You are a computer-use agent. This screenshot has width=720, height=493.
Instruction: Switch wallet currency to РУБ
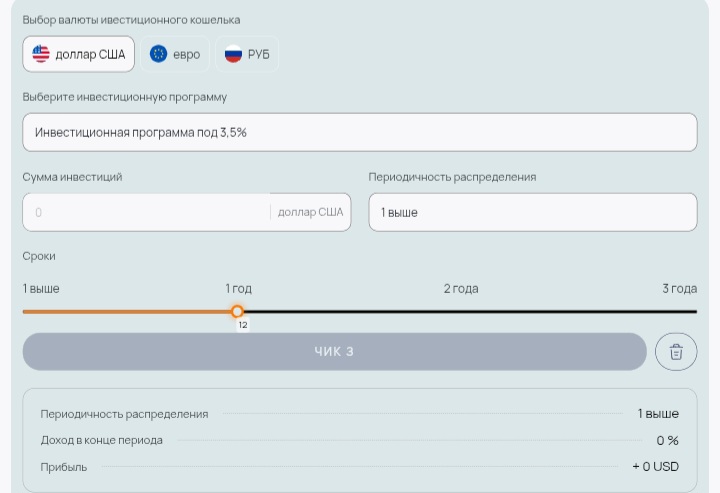click(x=247, y=54)
